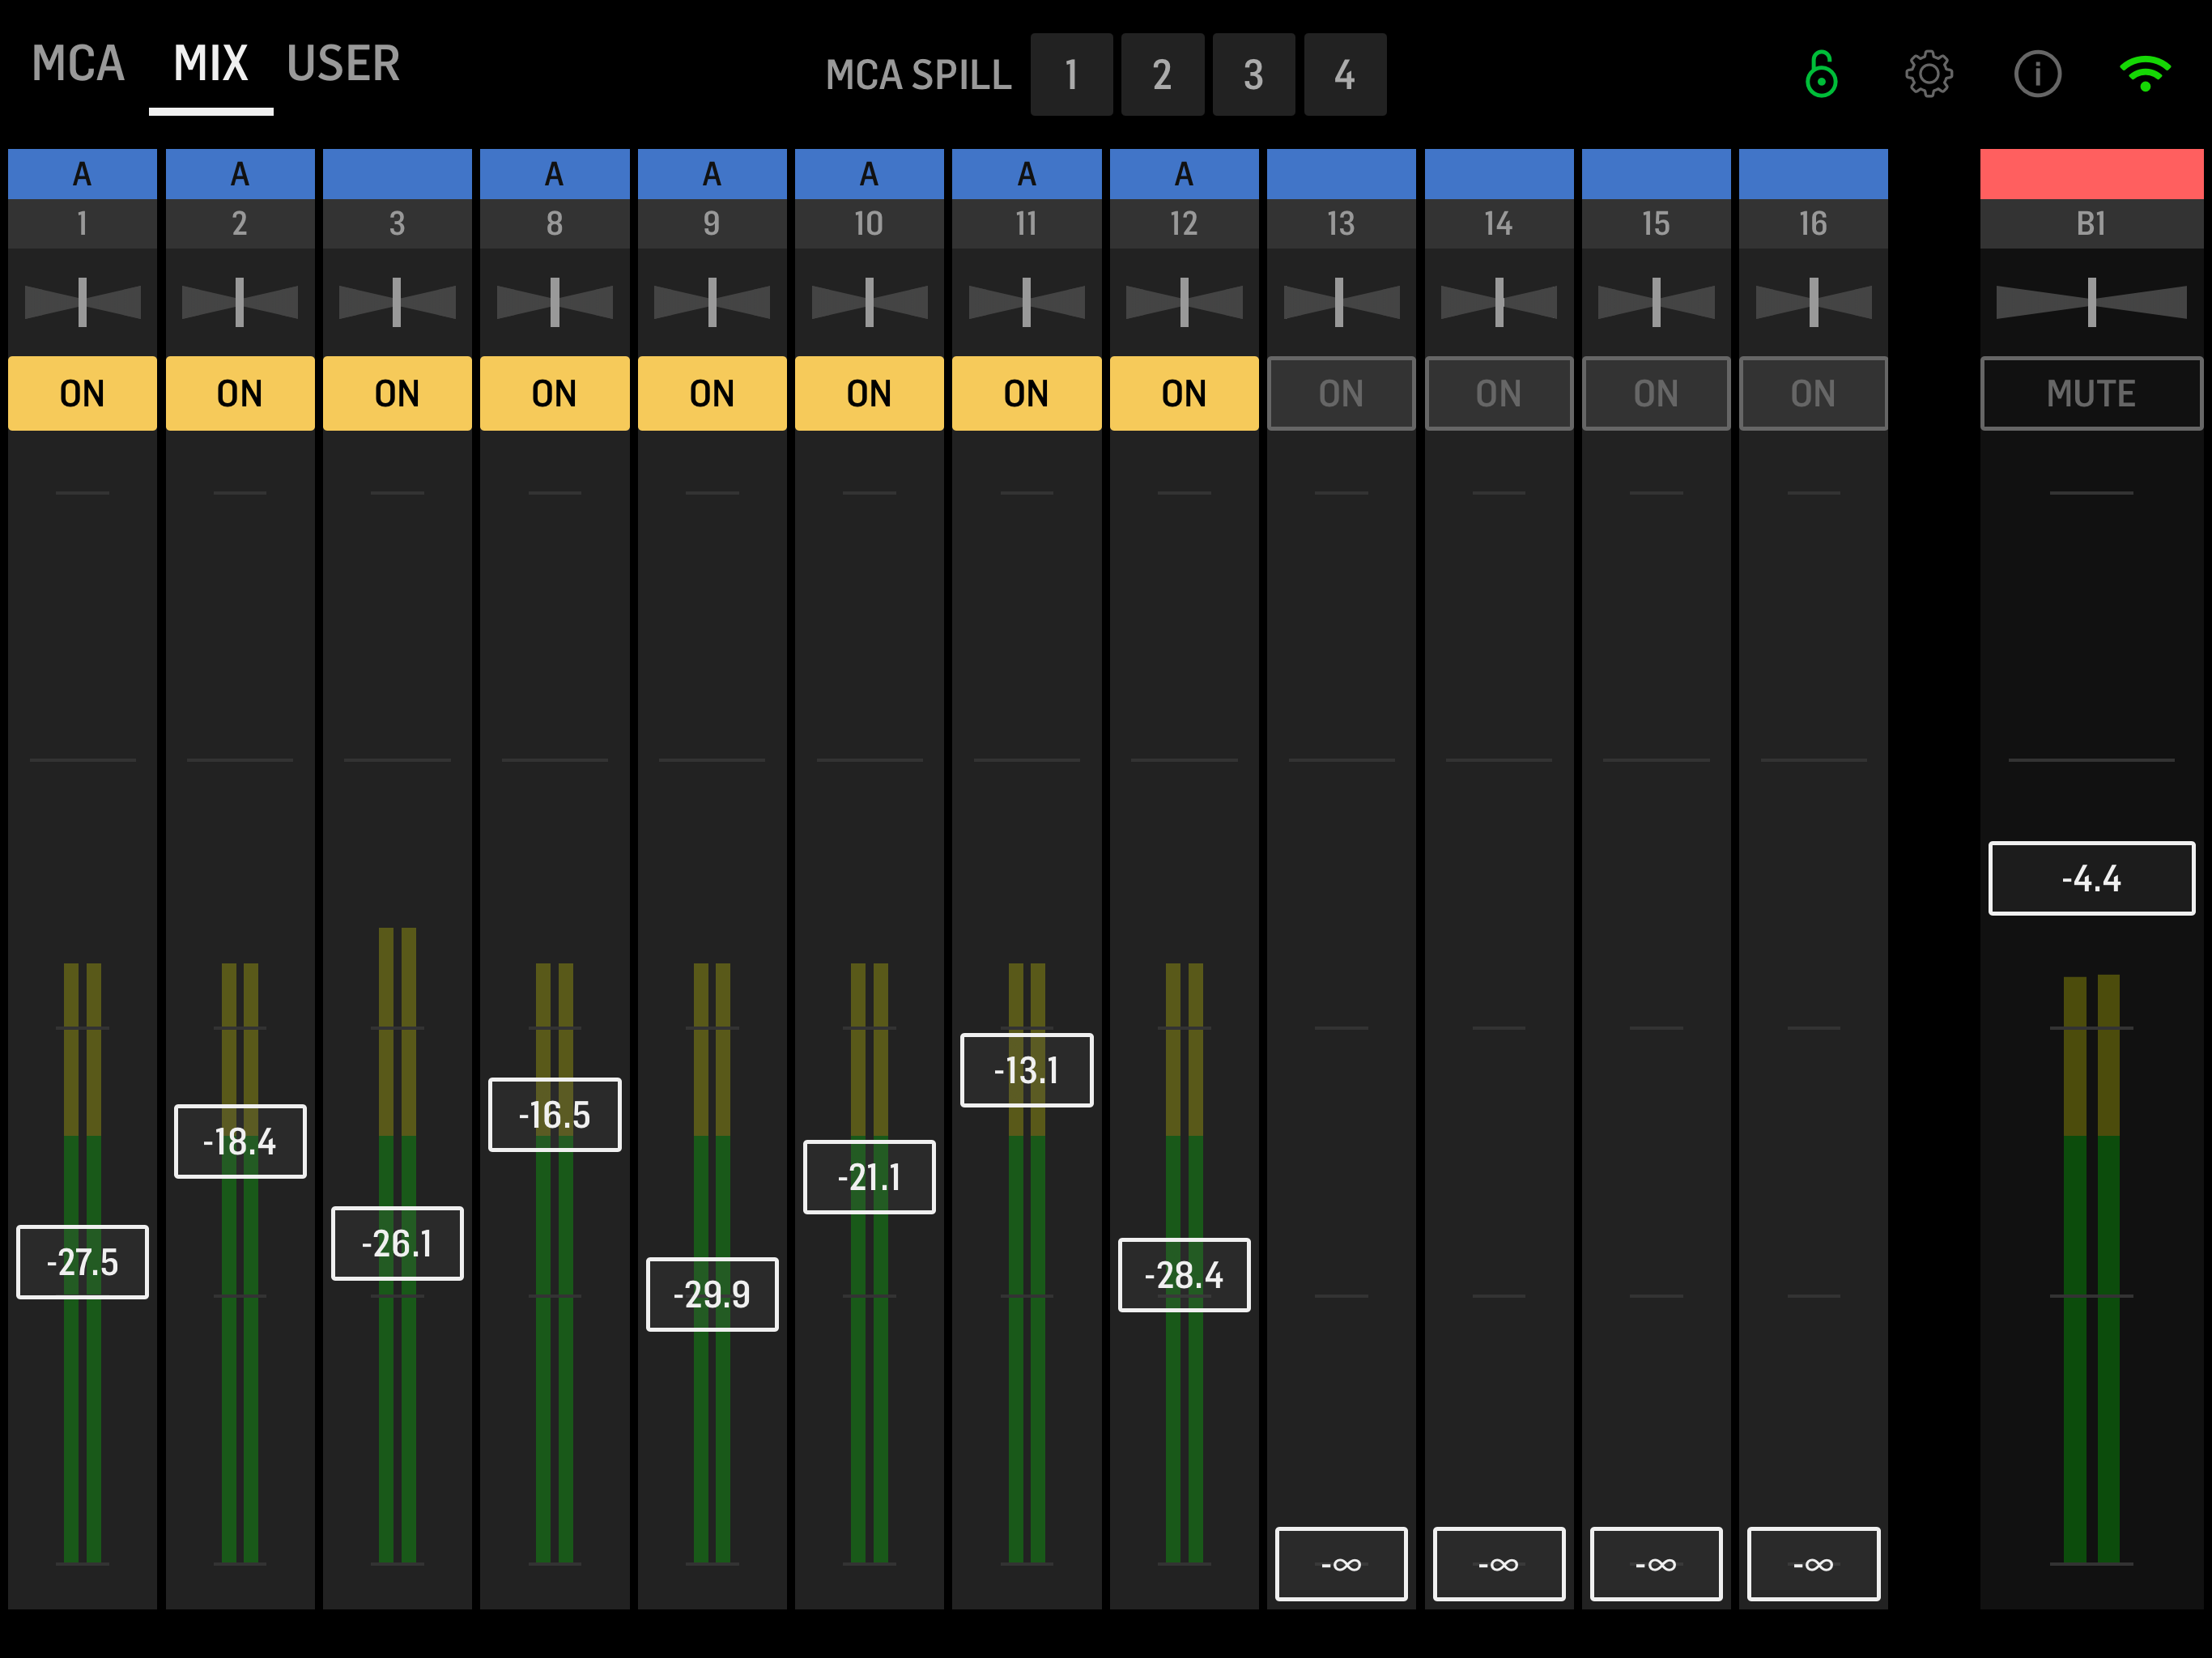2212x1658 pixels.
Task: Turn on channel 15 ON button
Action: (x=1656, y=393)
